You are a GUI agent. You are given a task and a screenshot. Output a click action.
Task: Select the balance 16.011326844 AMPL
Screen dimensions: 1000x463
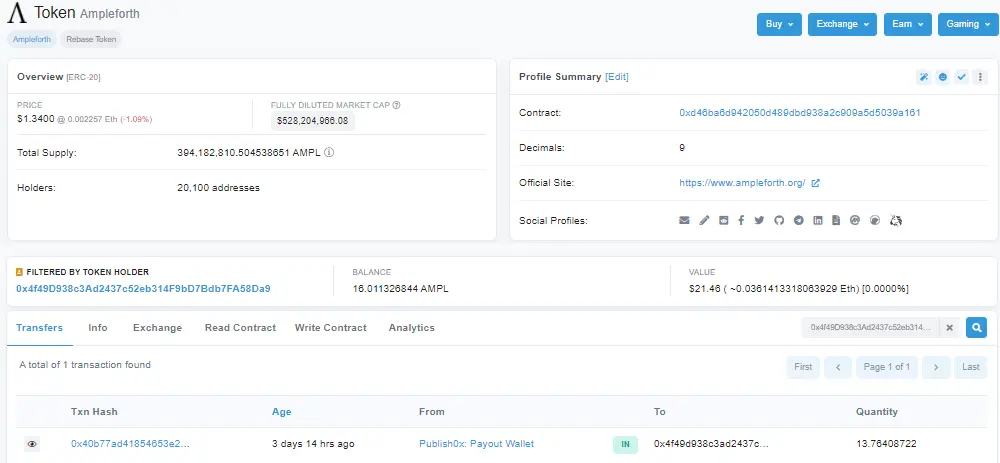click(401, 289)
